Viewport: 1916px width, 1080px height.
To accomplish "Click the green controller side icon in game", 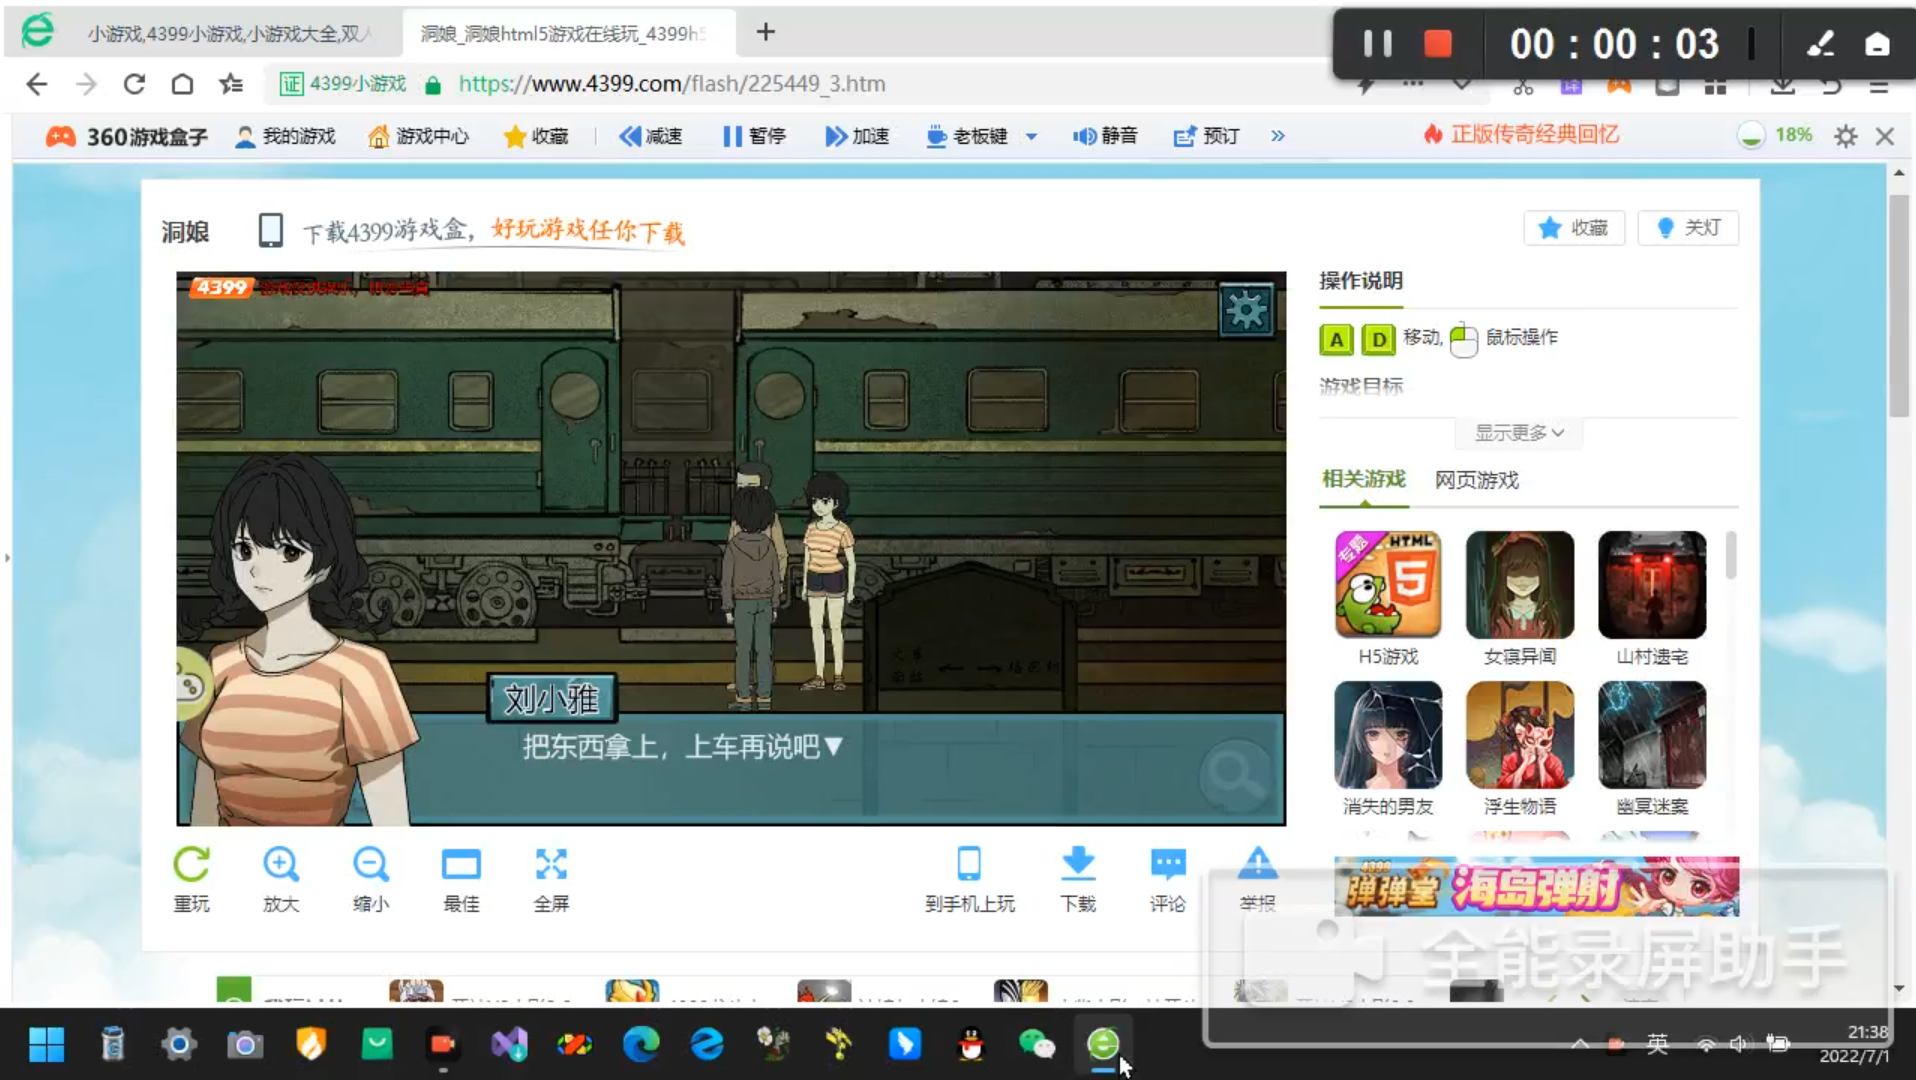I will [190, 686].
